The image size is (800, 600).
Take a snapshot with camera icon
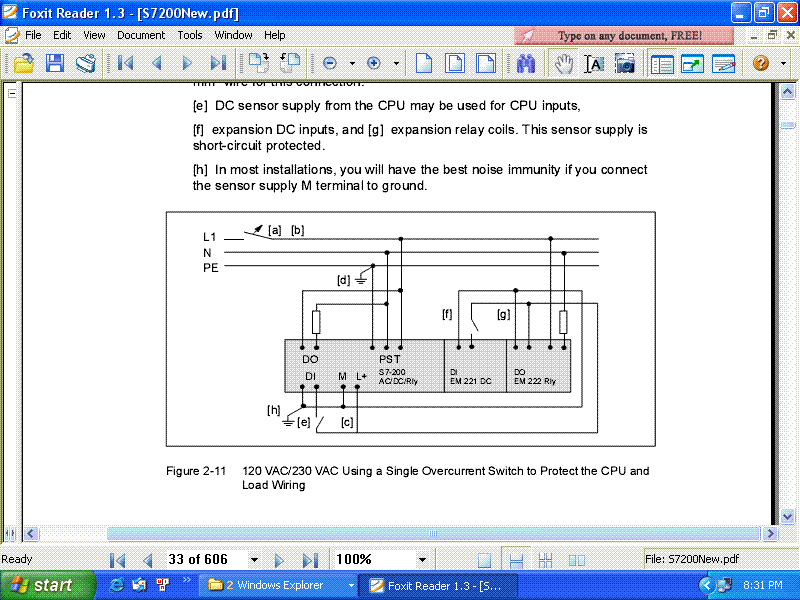pos(624,64)
